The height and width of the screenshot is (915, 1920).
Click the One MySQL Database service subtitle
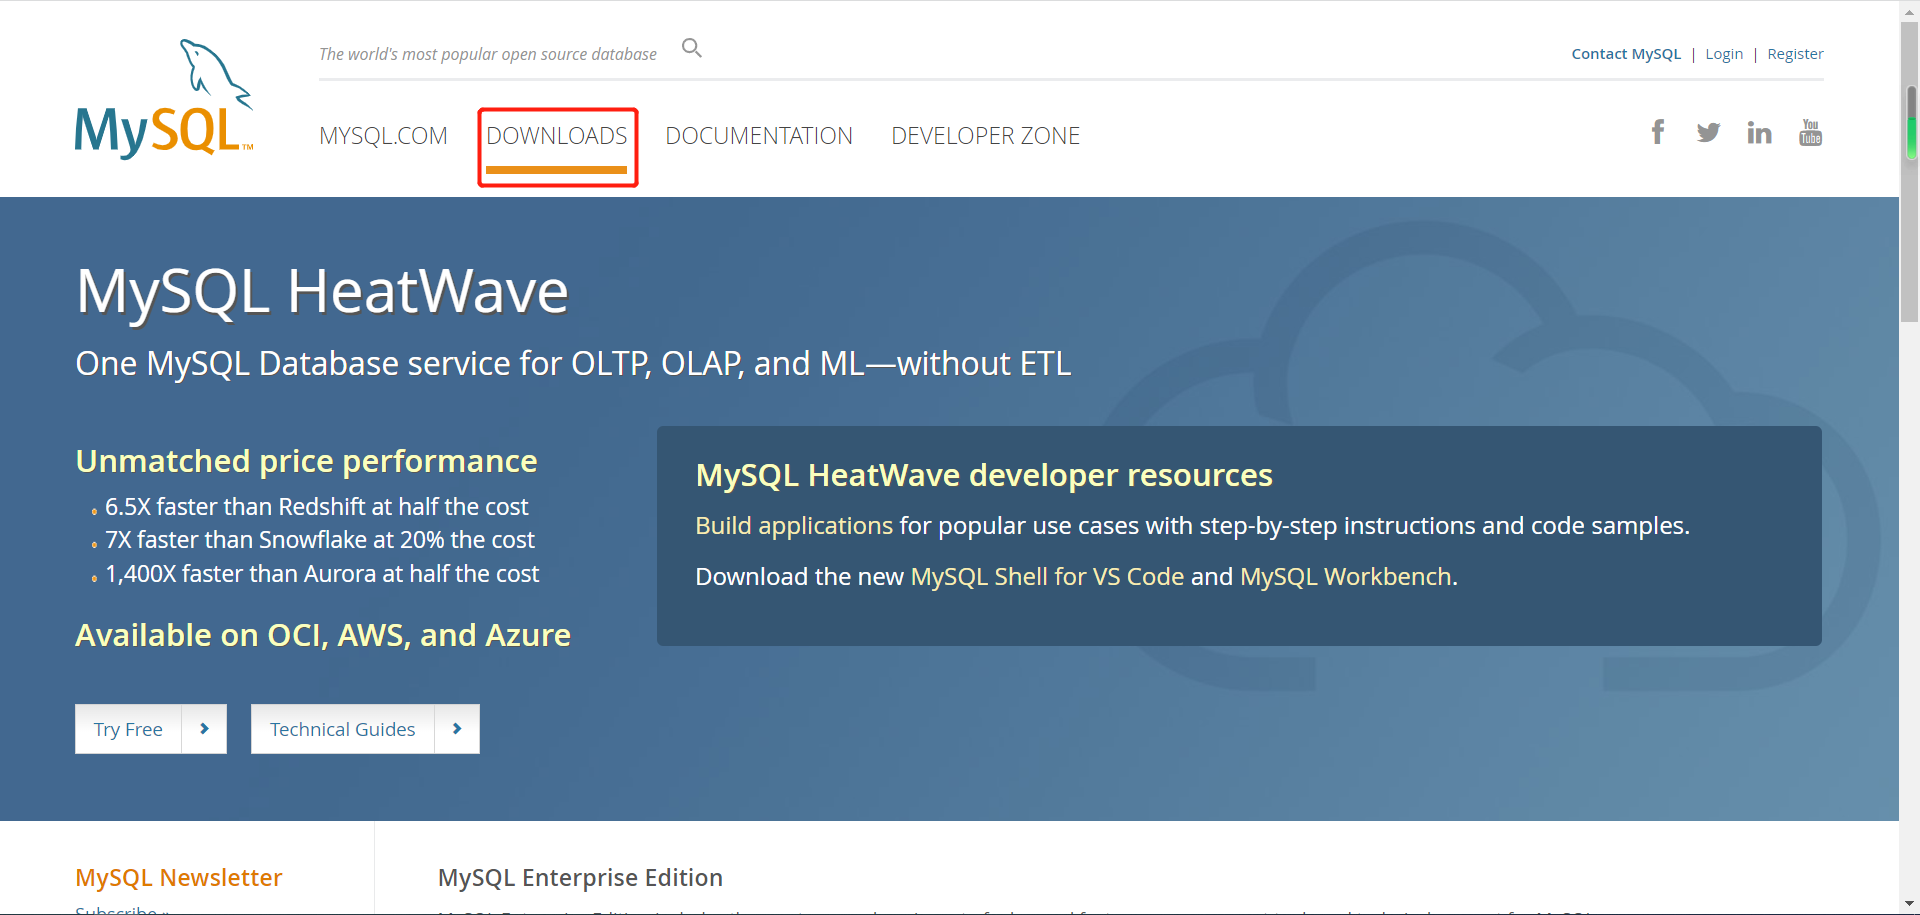[573, 364]
